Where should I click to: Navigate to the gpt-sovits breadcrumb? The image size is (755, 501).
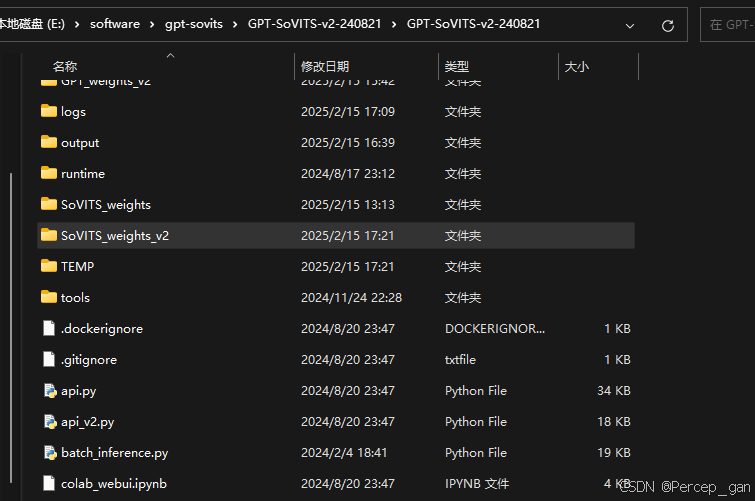point(194,24)
